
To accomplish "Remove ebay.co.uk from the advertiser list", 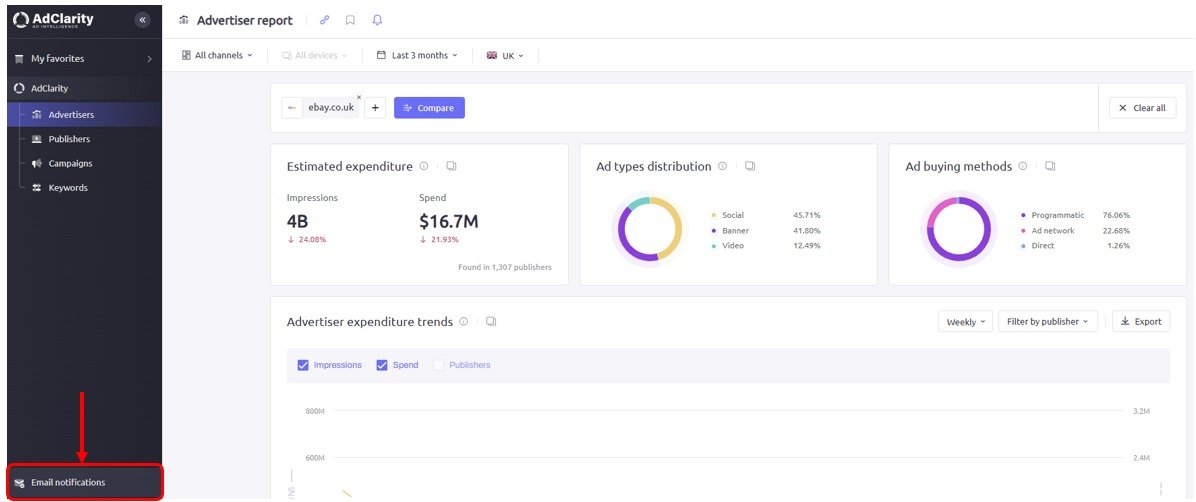I will coord(359,97).
